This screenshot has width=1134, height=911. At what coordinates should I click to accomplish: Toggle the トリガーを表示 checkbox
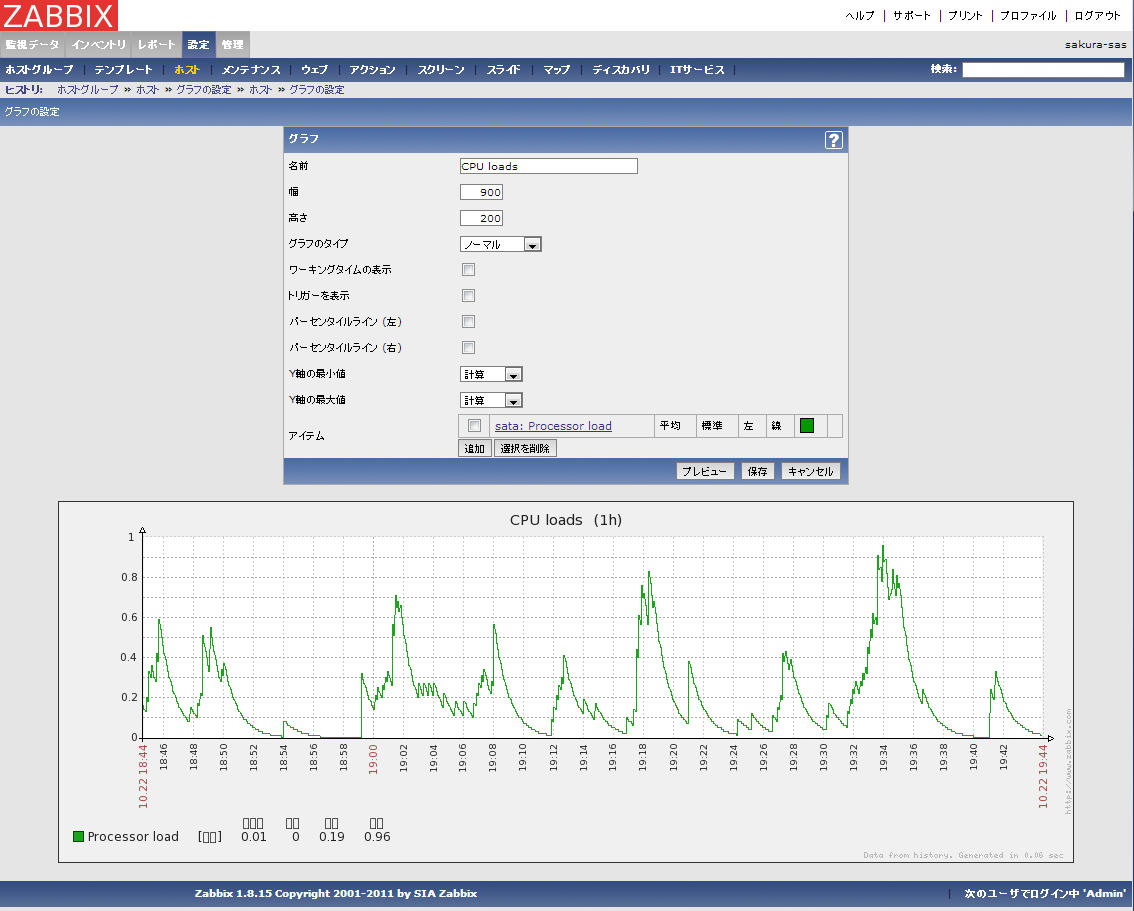point(468,296)
